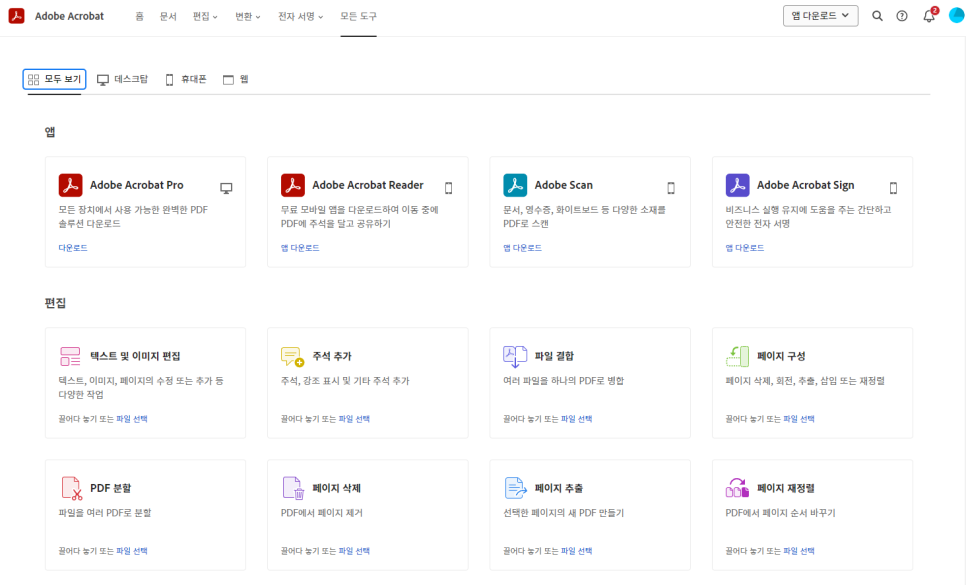Click the Adobe Acrobat Sign title text
The image size is (966, 585).
(x=806, y=185)
